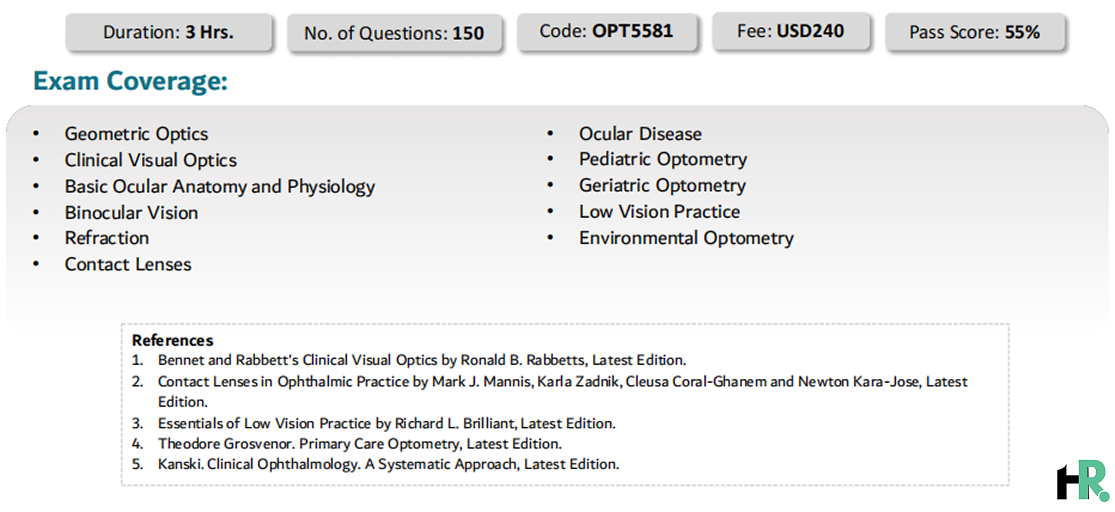Click the Low Vision Practice topic
The height and width of the screenshot is (512, 1115).
(x=659, y=212)
